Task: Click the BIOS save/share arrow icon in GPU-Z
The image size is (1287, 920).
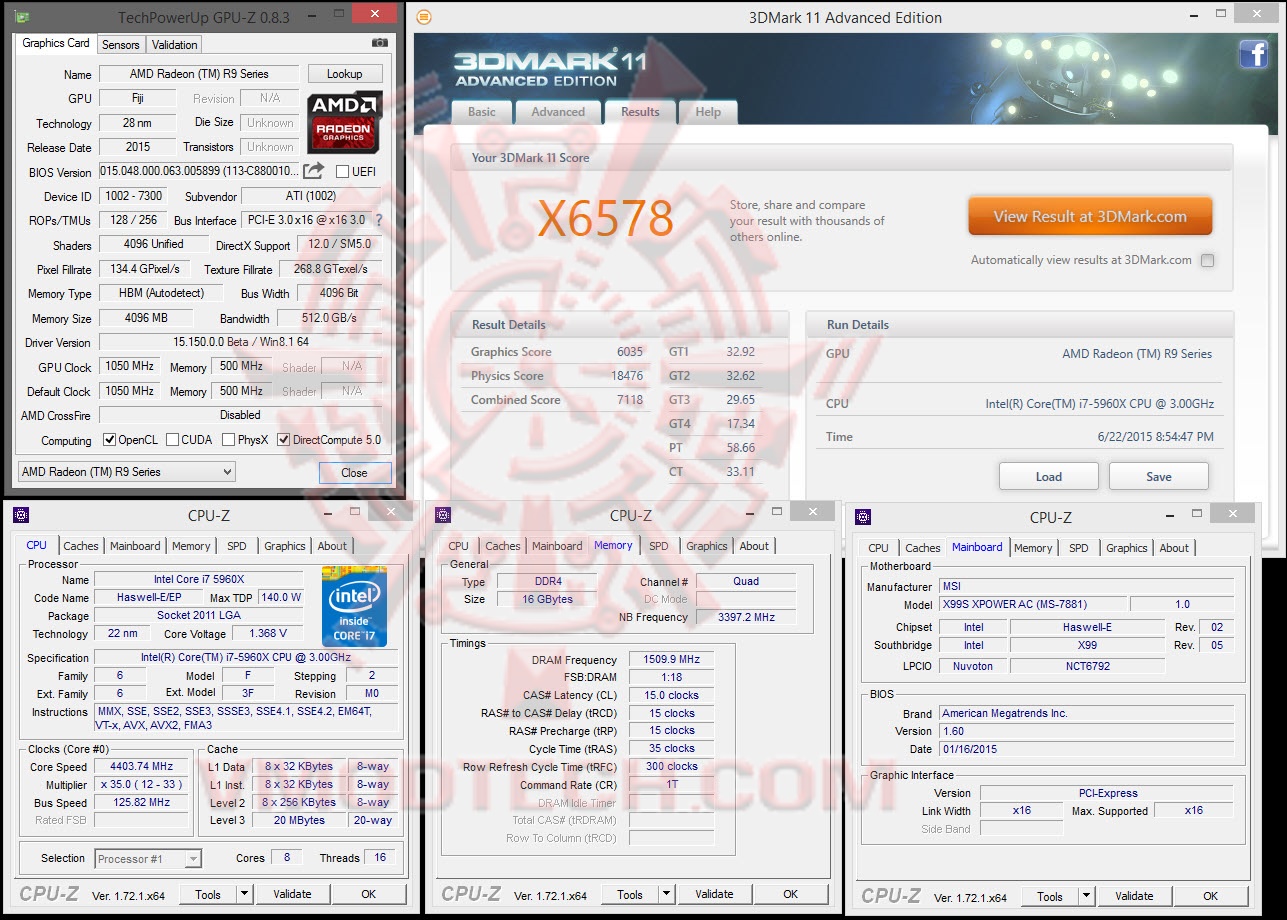Action: coord(313,171)
